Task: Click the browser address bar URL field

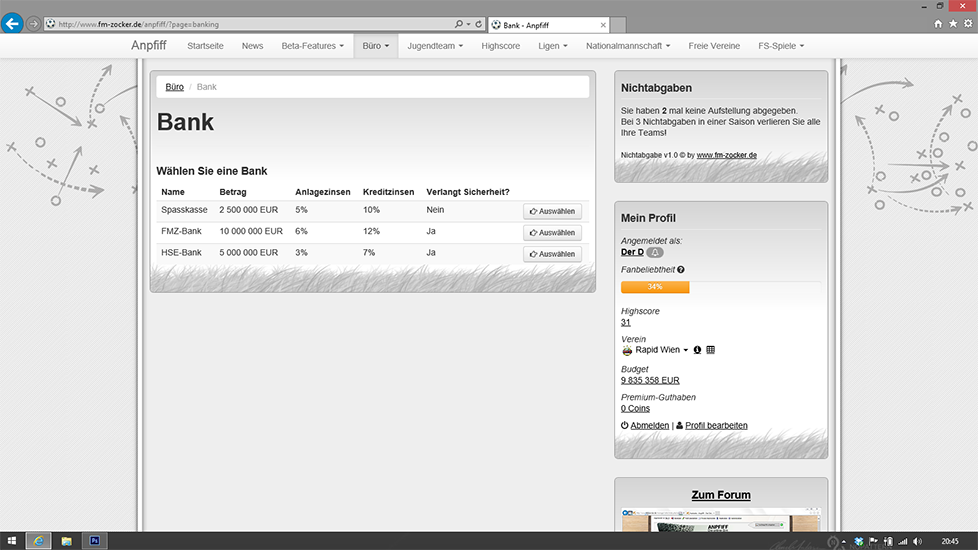Action: click(x=250, y=24)
